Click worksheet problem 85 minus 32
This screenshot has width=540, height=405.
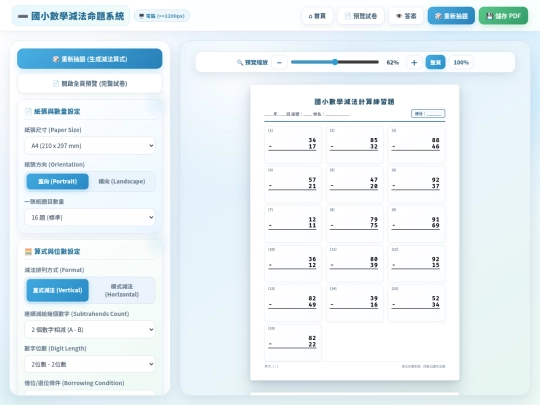tap(354, 145)
